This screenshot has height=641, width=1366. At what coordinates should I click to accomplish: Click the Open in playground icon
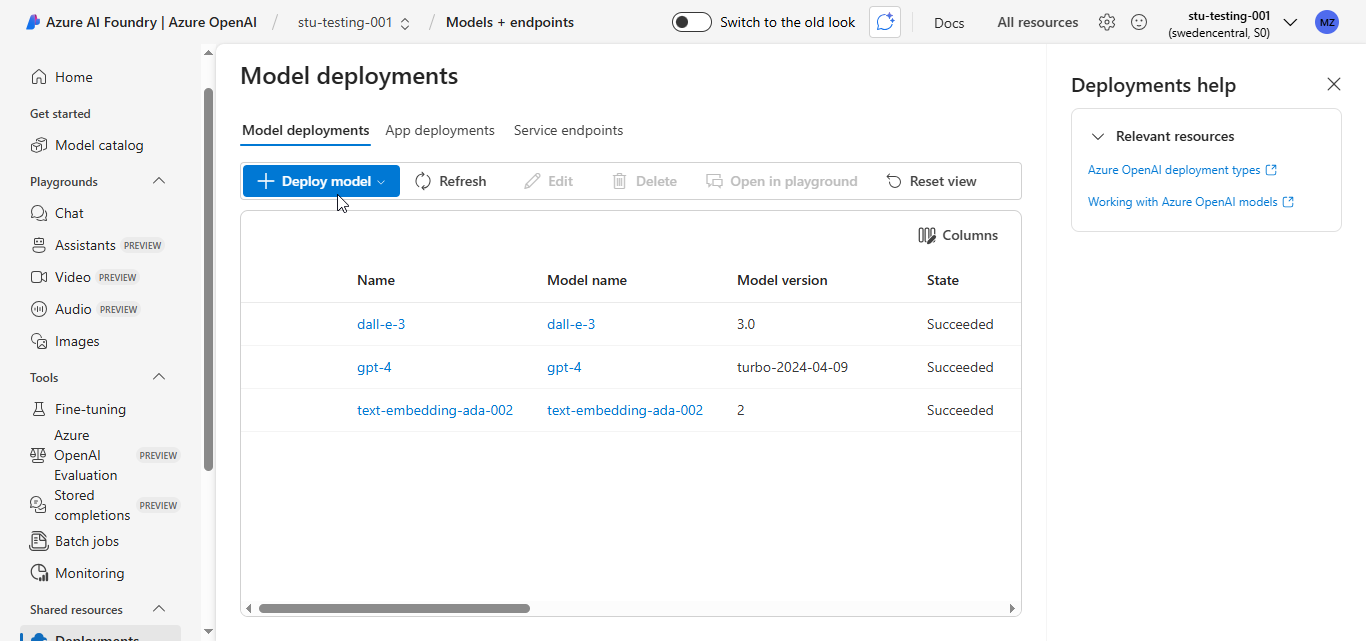click(x=714, y=181)
